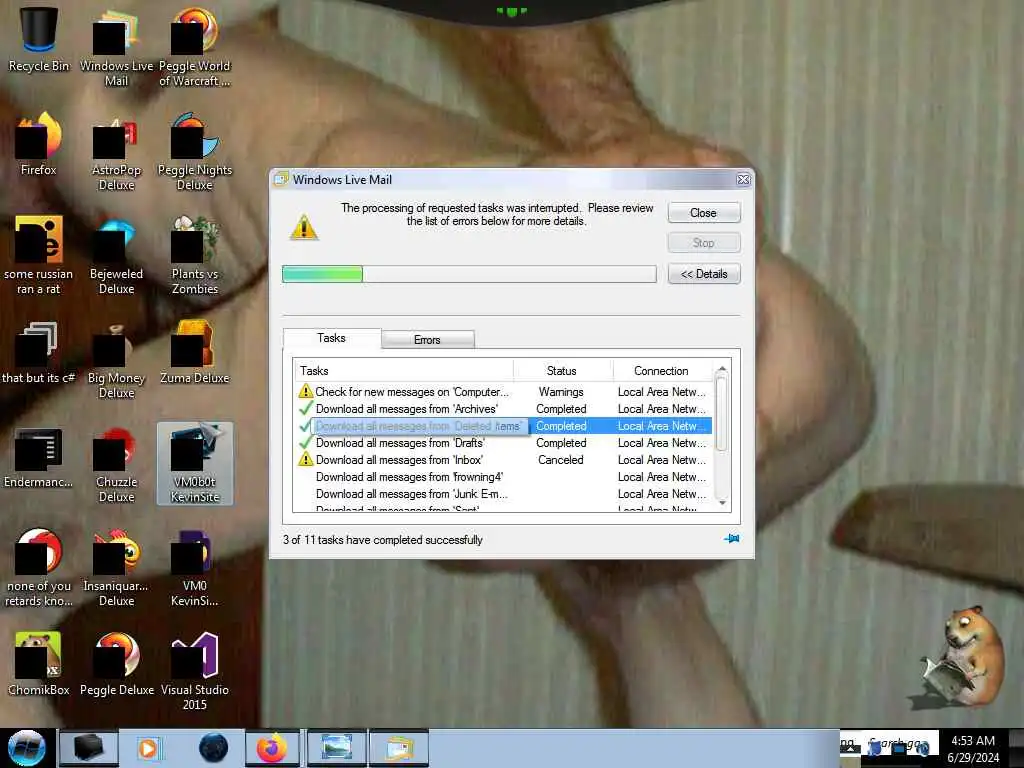
Task: Select the 'none of you' desktop icon
Action: [39, 567]
